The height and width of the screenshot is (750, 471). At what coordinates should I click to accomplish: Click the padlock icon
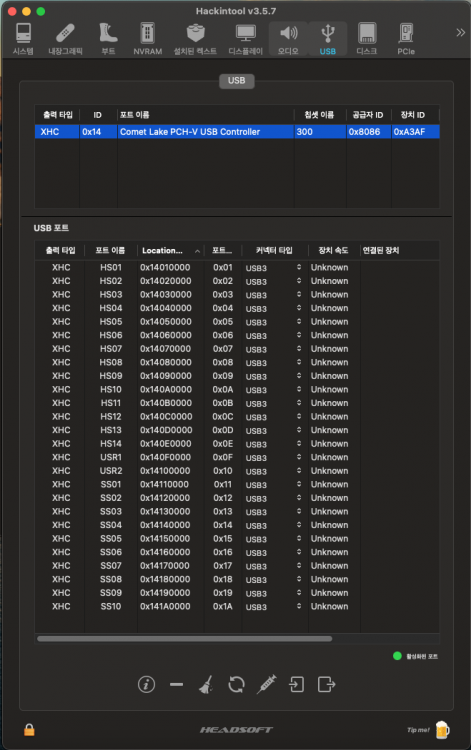pyautogui.click(x=29, y=729)
